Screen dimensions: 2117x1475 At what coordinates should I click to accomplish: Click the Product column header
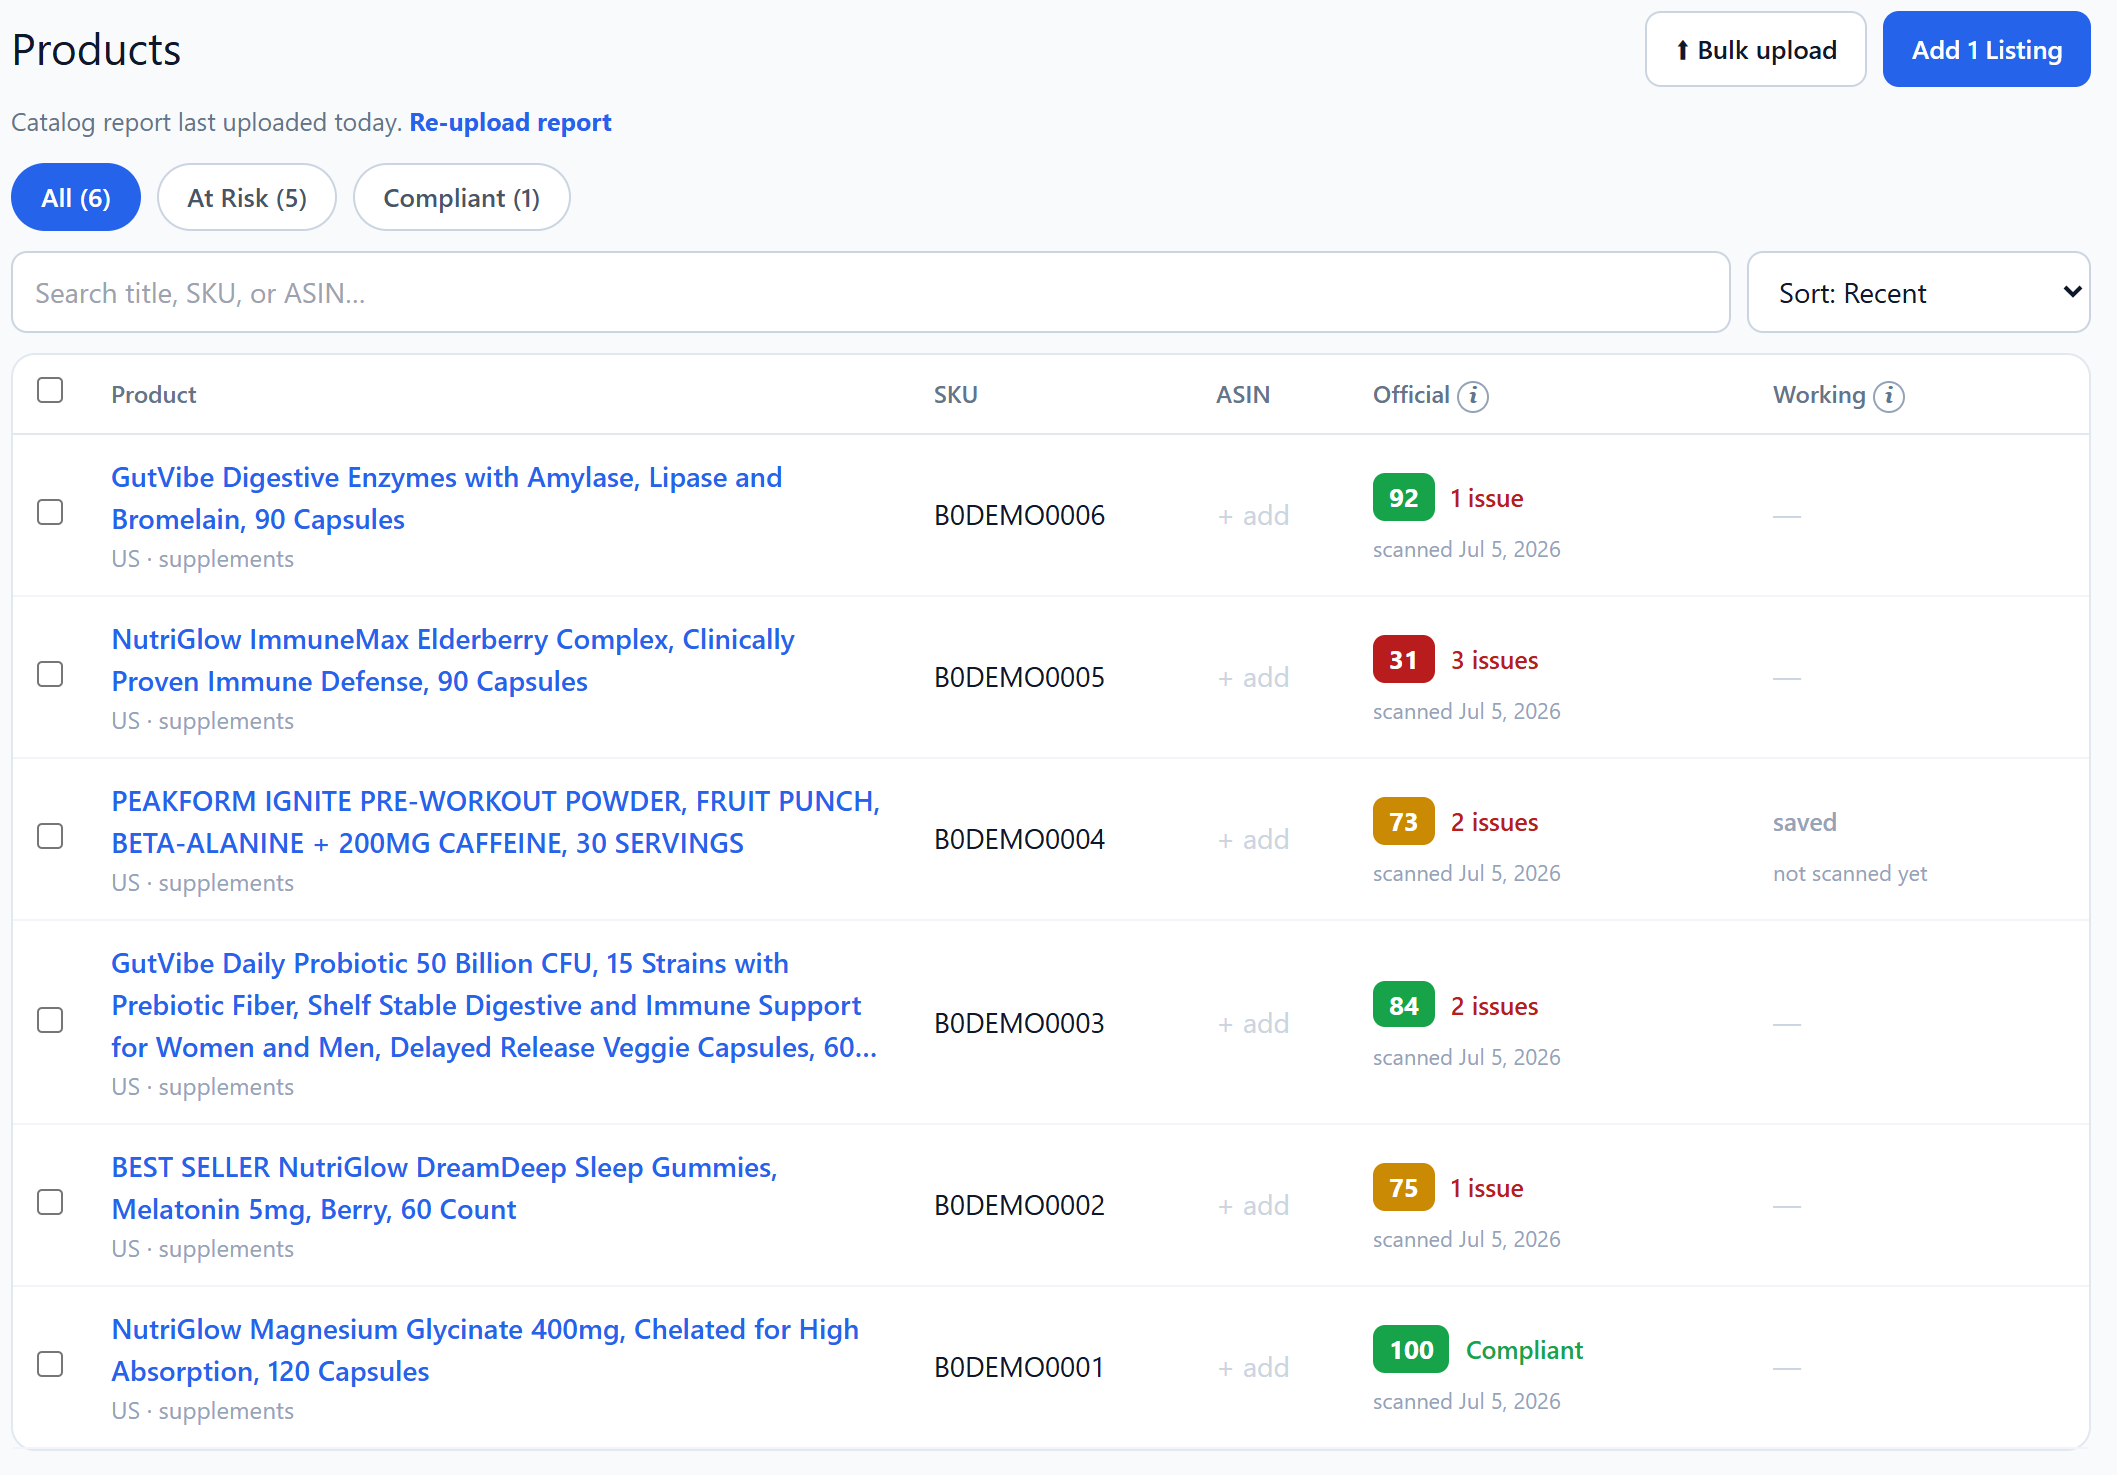pos(154,395)
